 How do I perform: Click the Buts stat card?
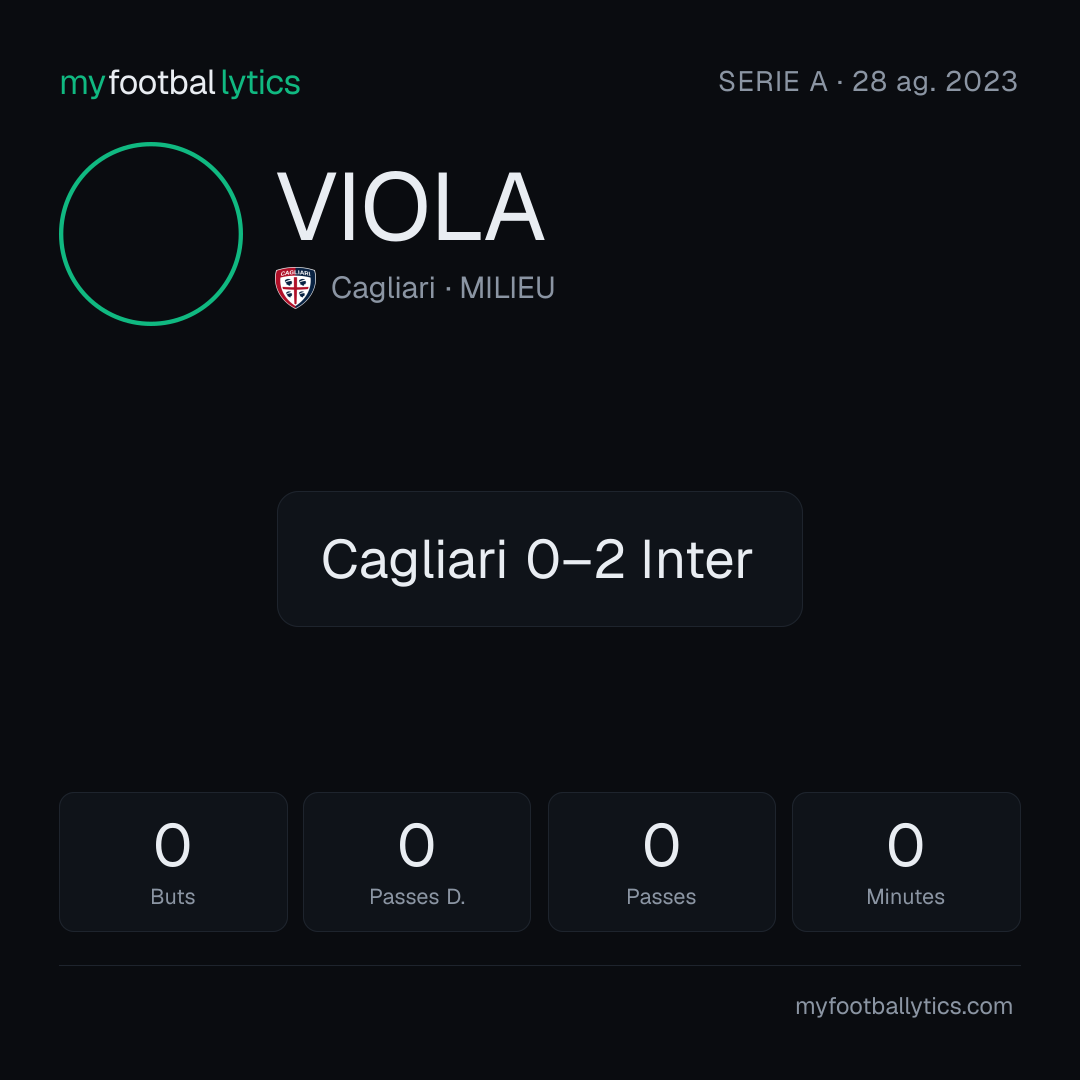(x=173, y=862)
